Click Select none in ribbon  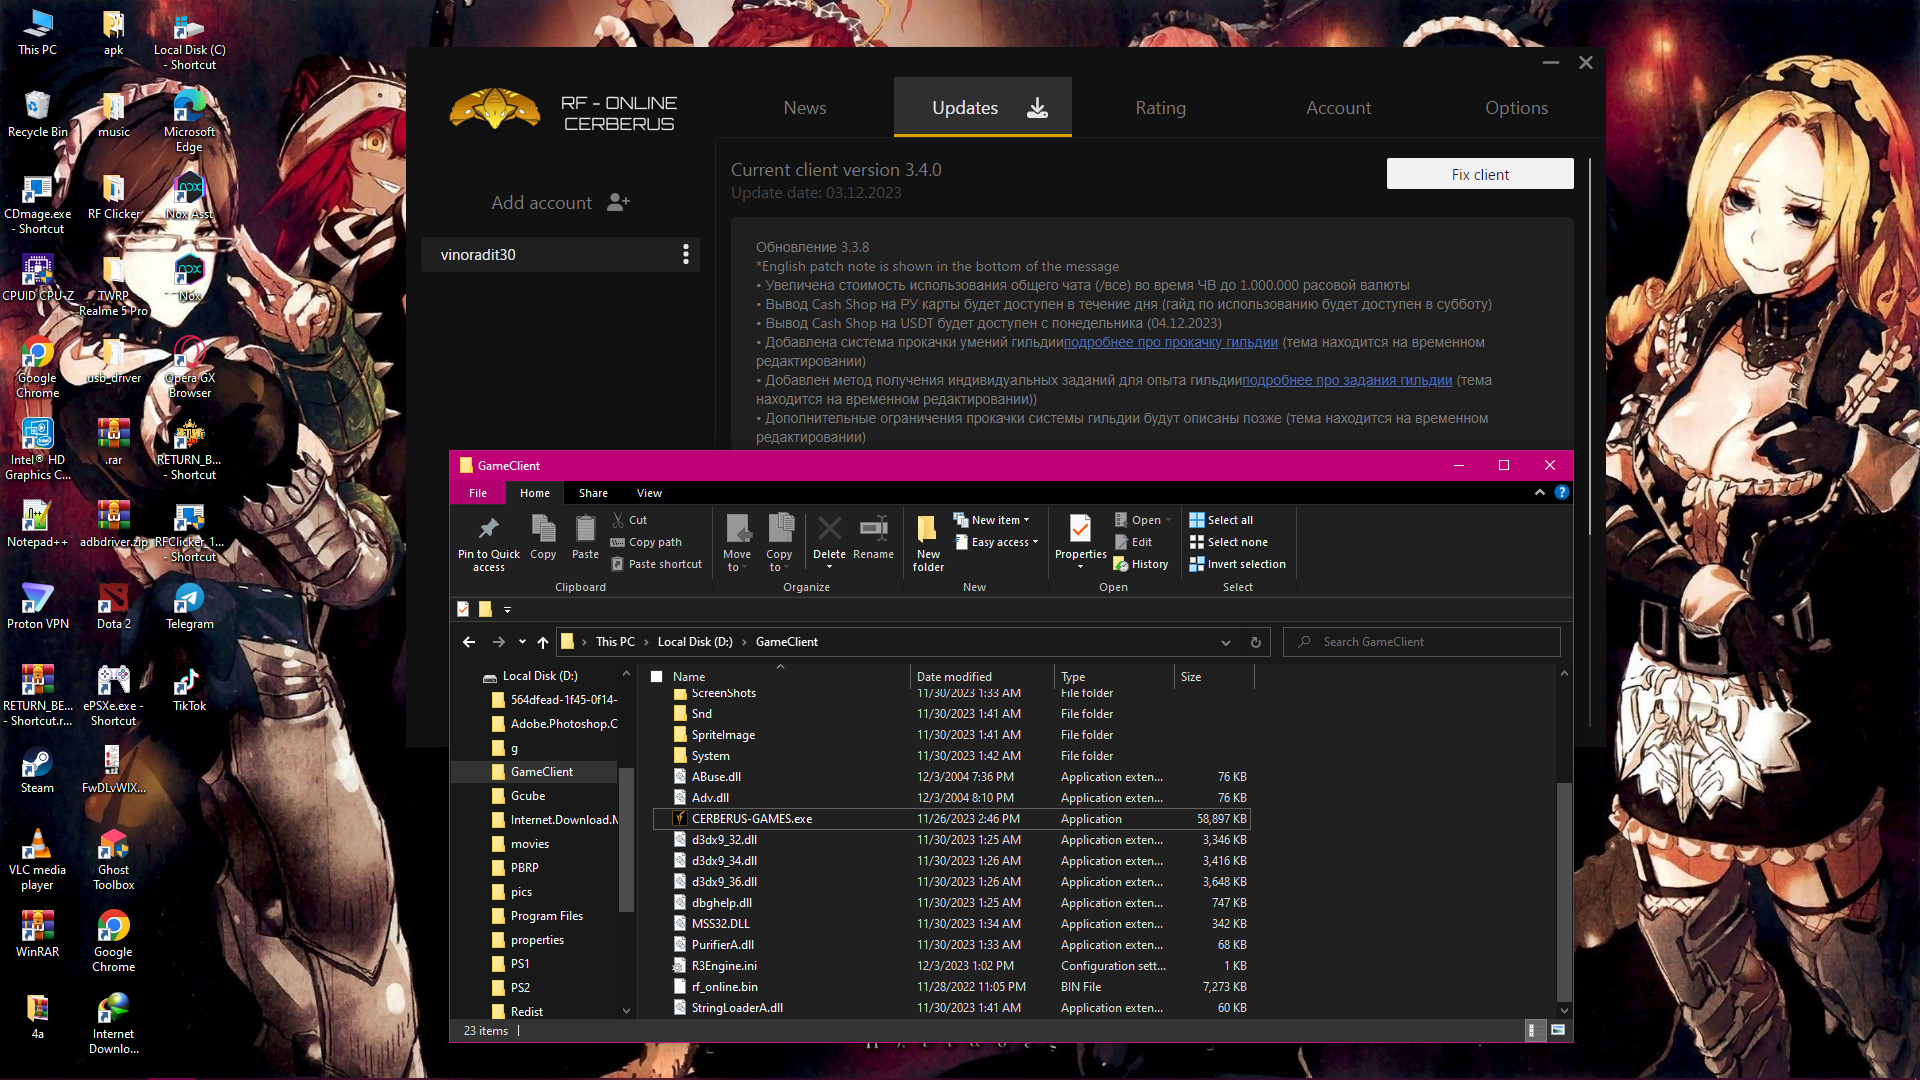1228,542
